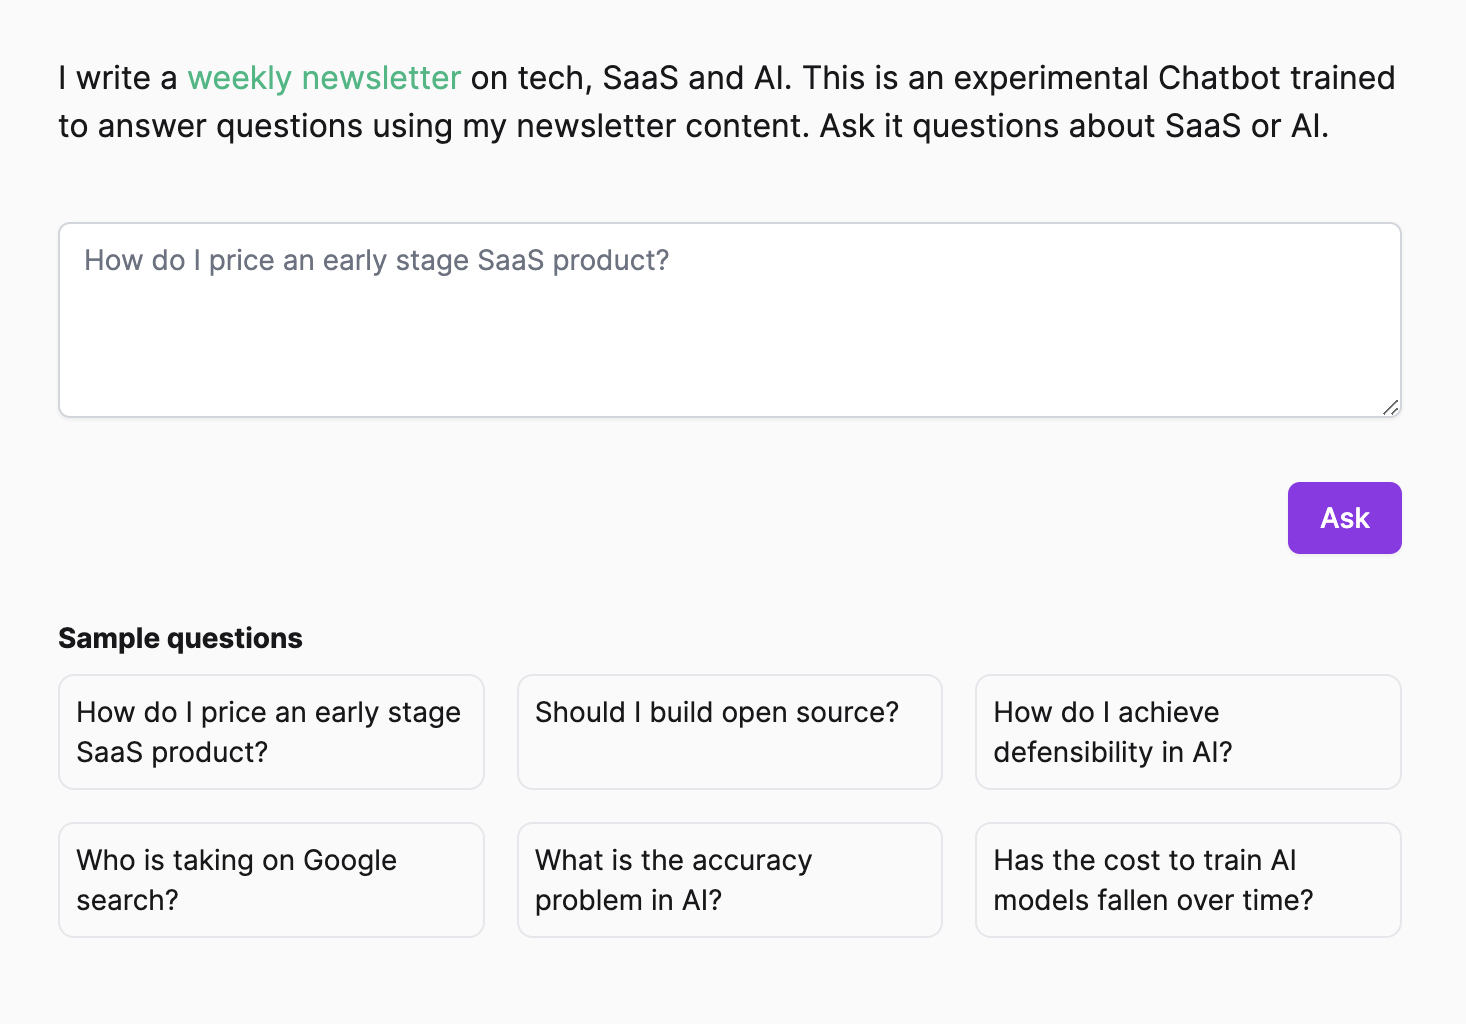Click the text 'Ask it questions about SaaS or AI'
Viewport: 1466px width, 1024px height.
(x=1073, y=127)
